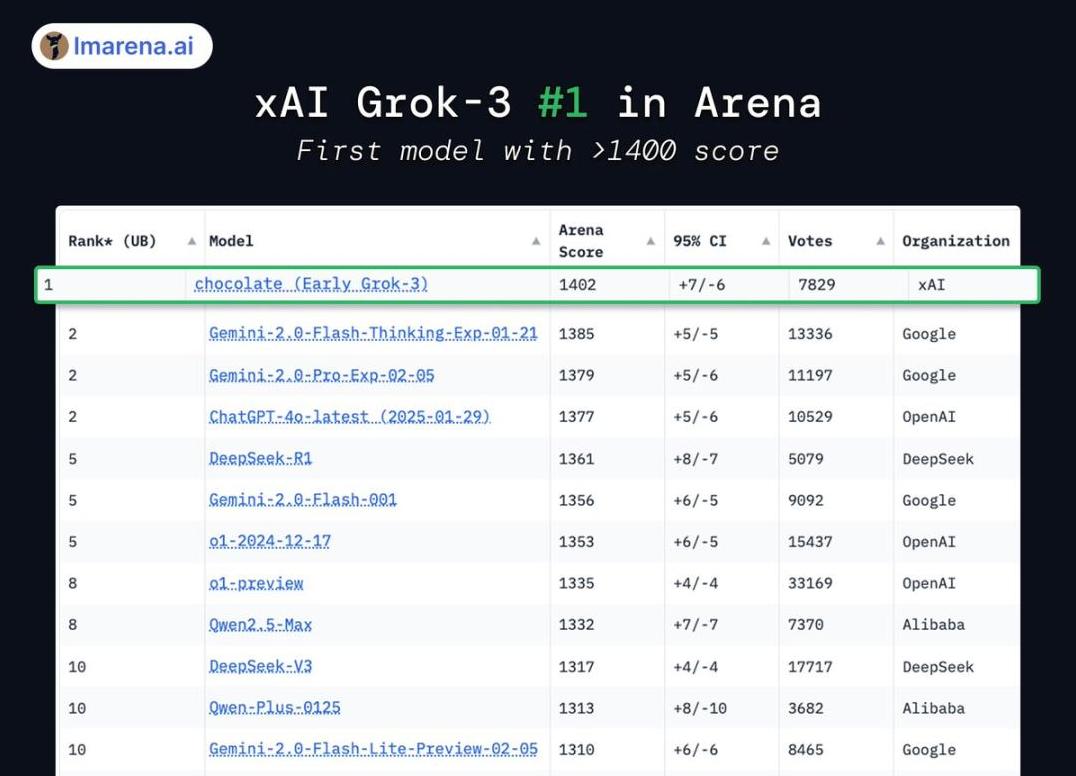Image resolution: width=1076 pixels, height=776 pixels.
Task: Open chocolate (Early Grok-3) model link
Action: pyautogui.click(x=311, y=284)
